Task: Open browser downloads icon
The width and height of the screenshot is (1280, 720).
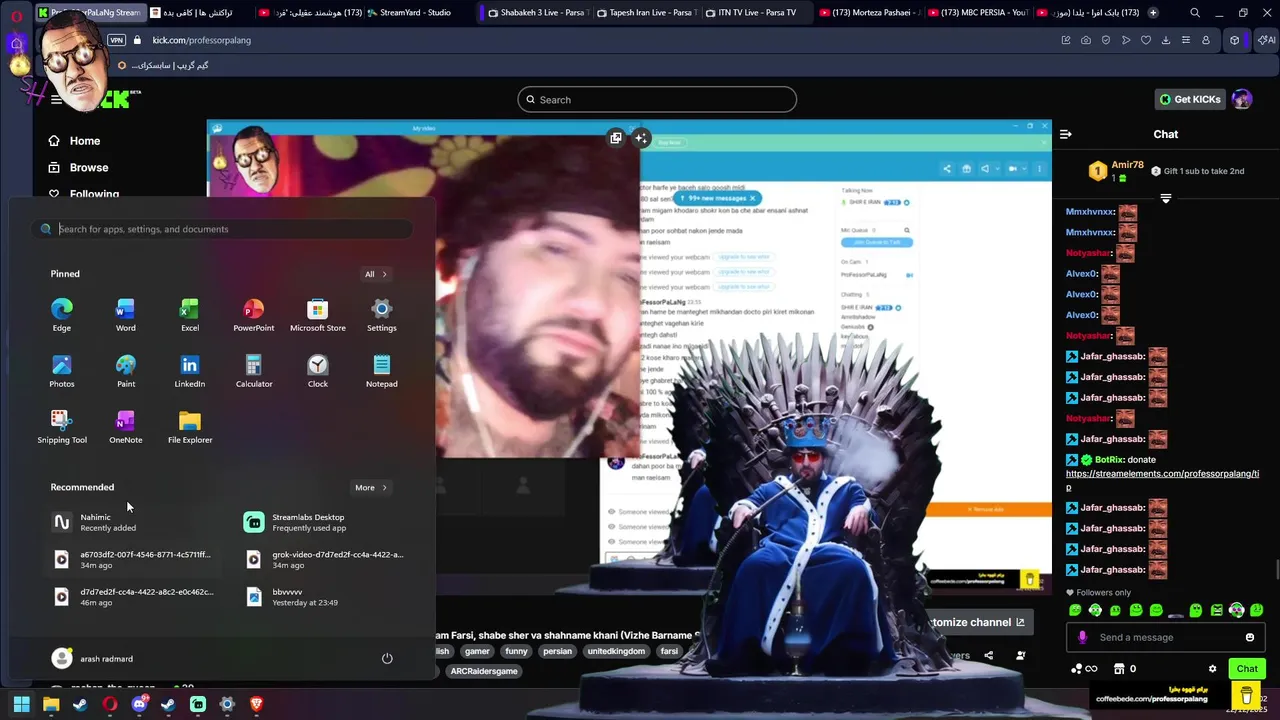Action: click(x=1166, y=40)
